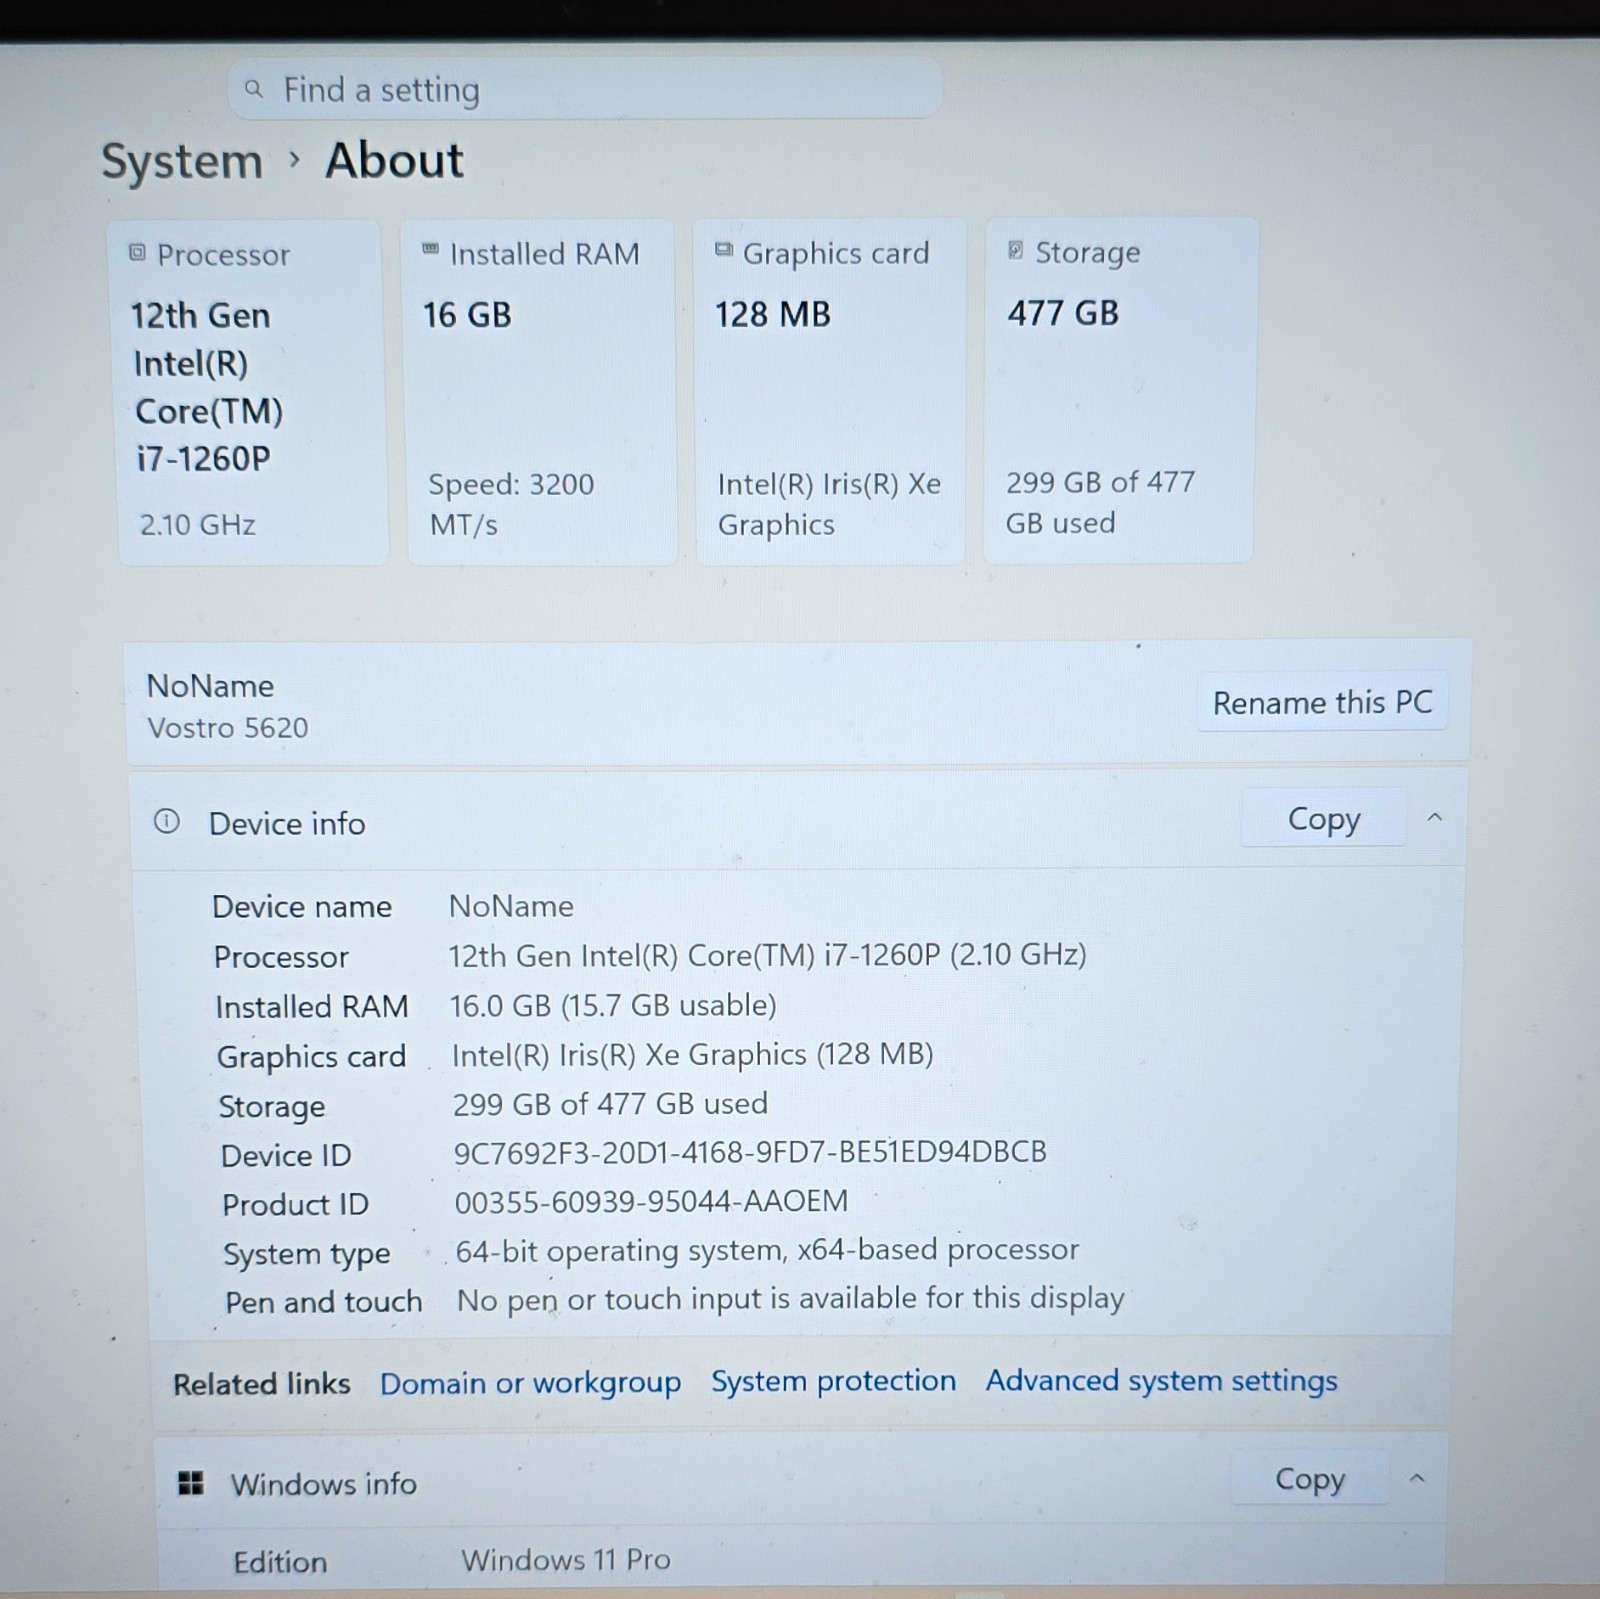Select the Windows 11 Pro edition value
The image size is (1600, 1599).
pyautogui.click(x=566, y=1560)
